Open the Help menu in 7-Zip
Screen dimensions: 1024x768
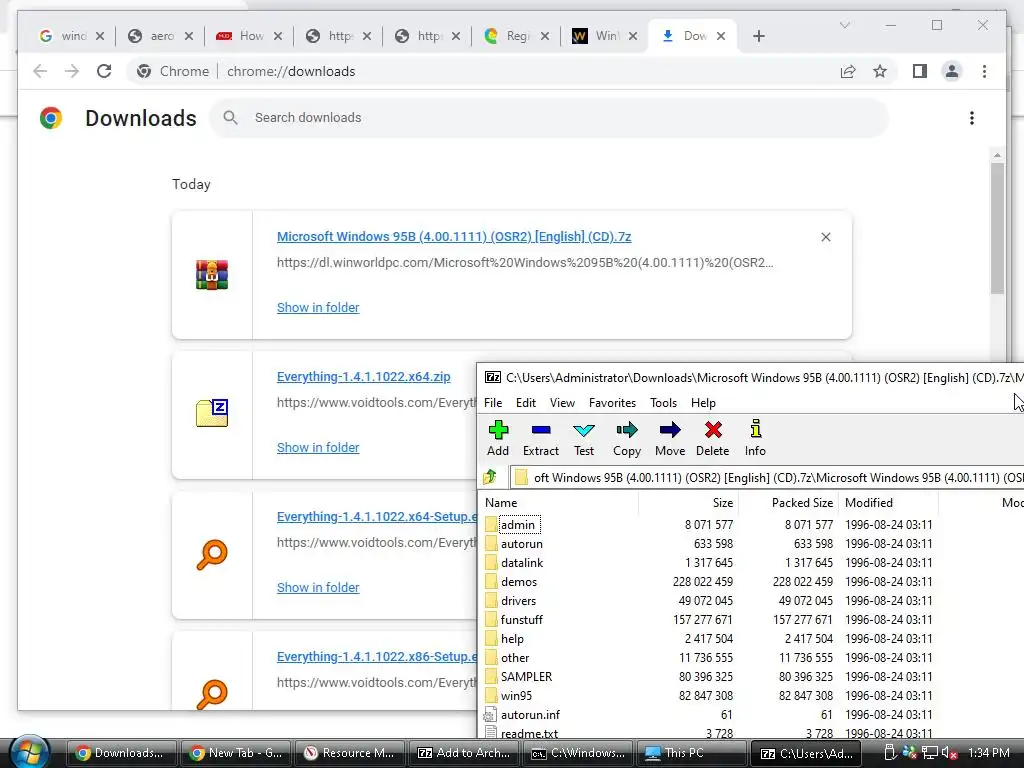click(703, 403)
